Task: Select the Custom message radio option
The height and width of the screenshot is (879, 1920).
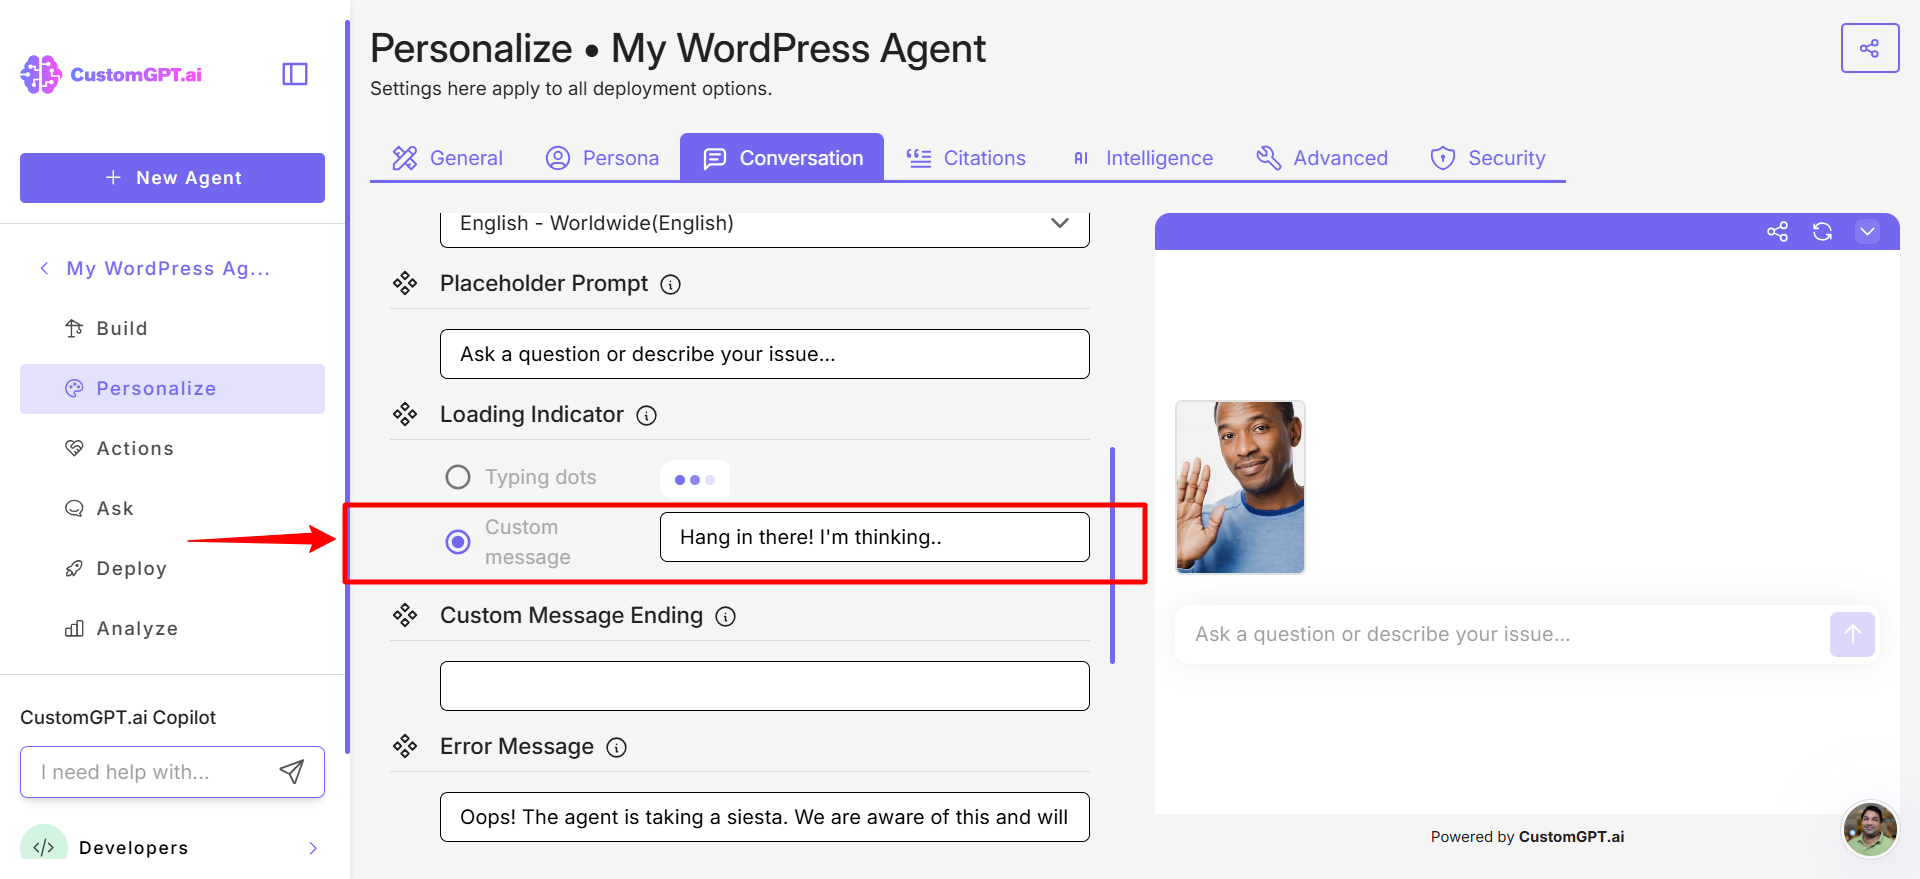Action: click(458, 542)
